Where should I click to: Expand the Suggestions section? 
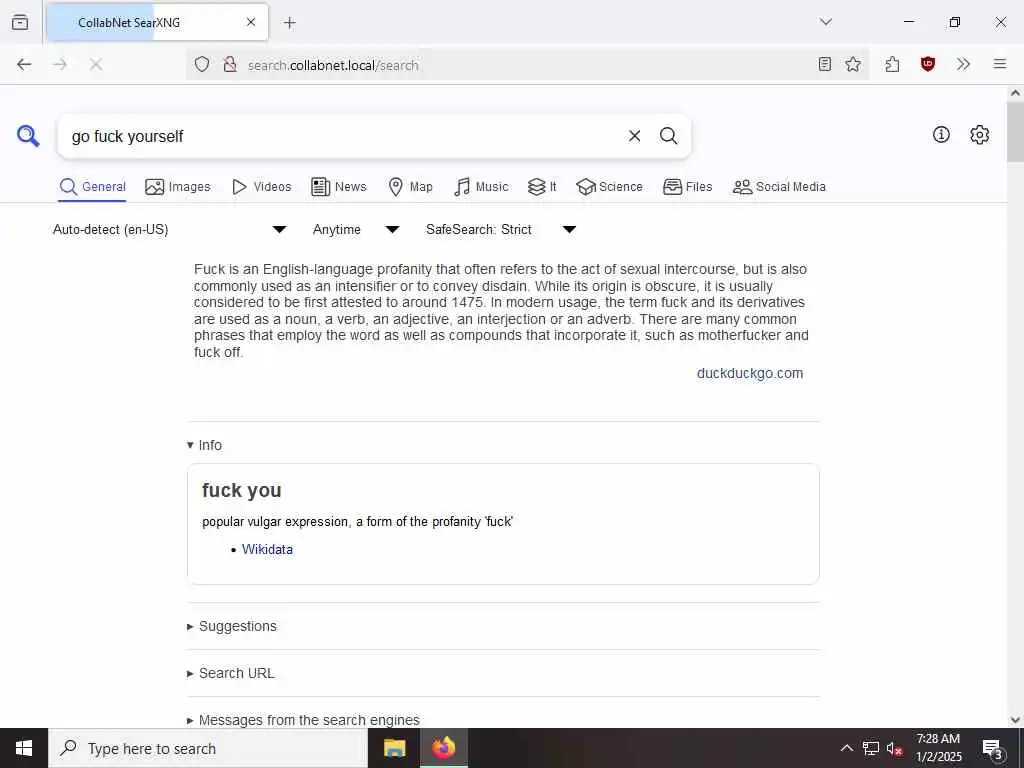click(232, 626)
